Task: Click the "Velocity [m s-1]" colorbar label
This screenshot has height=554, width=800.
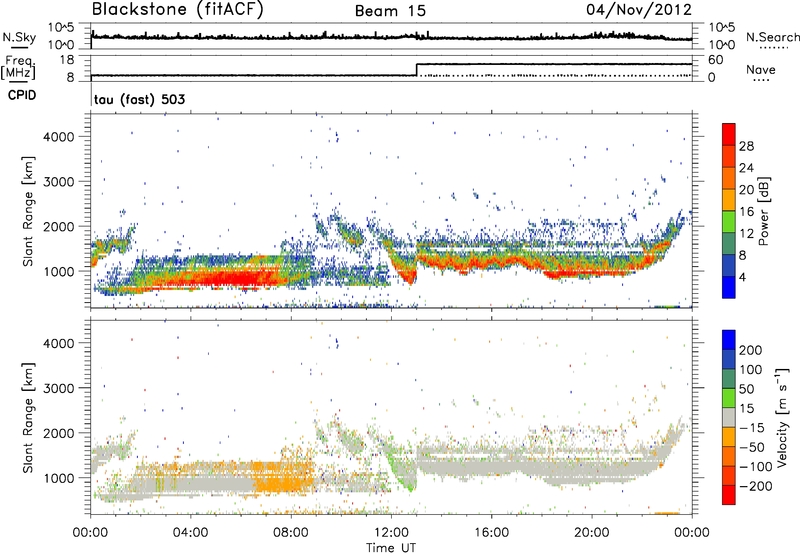Action: [x=781, y=417]
